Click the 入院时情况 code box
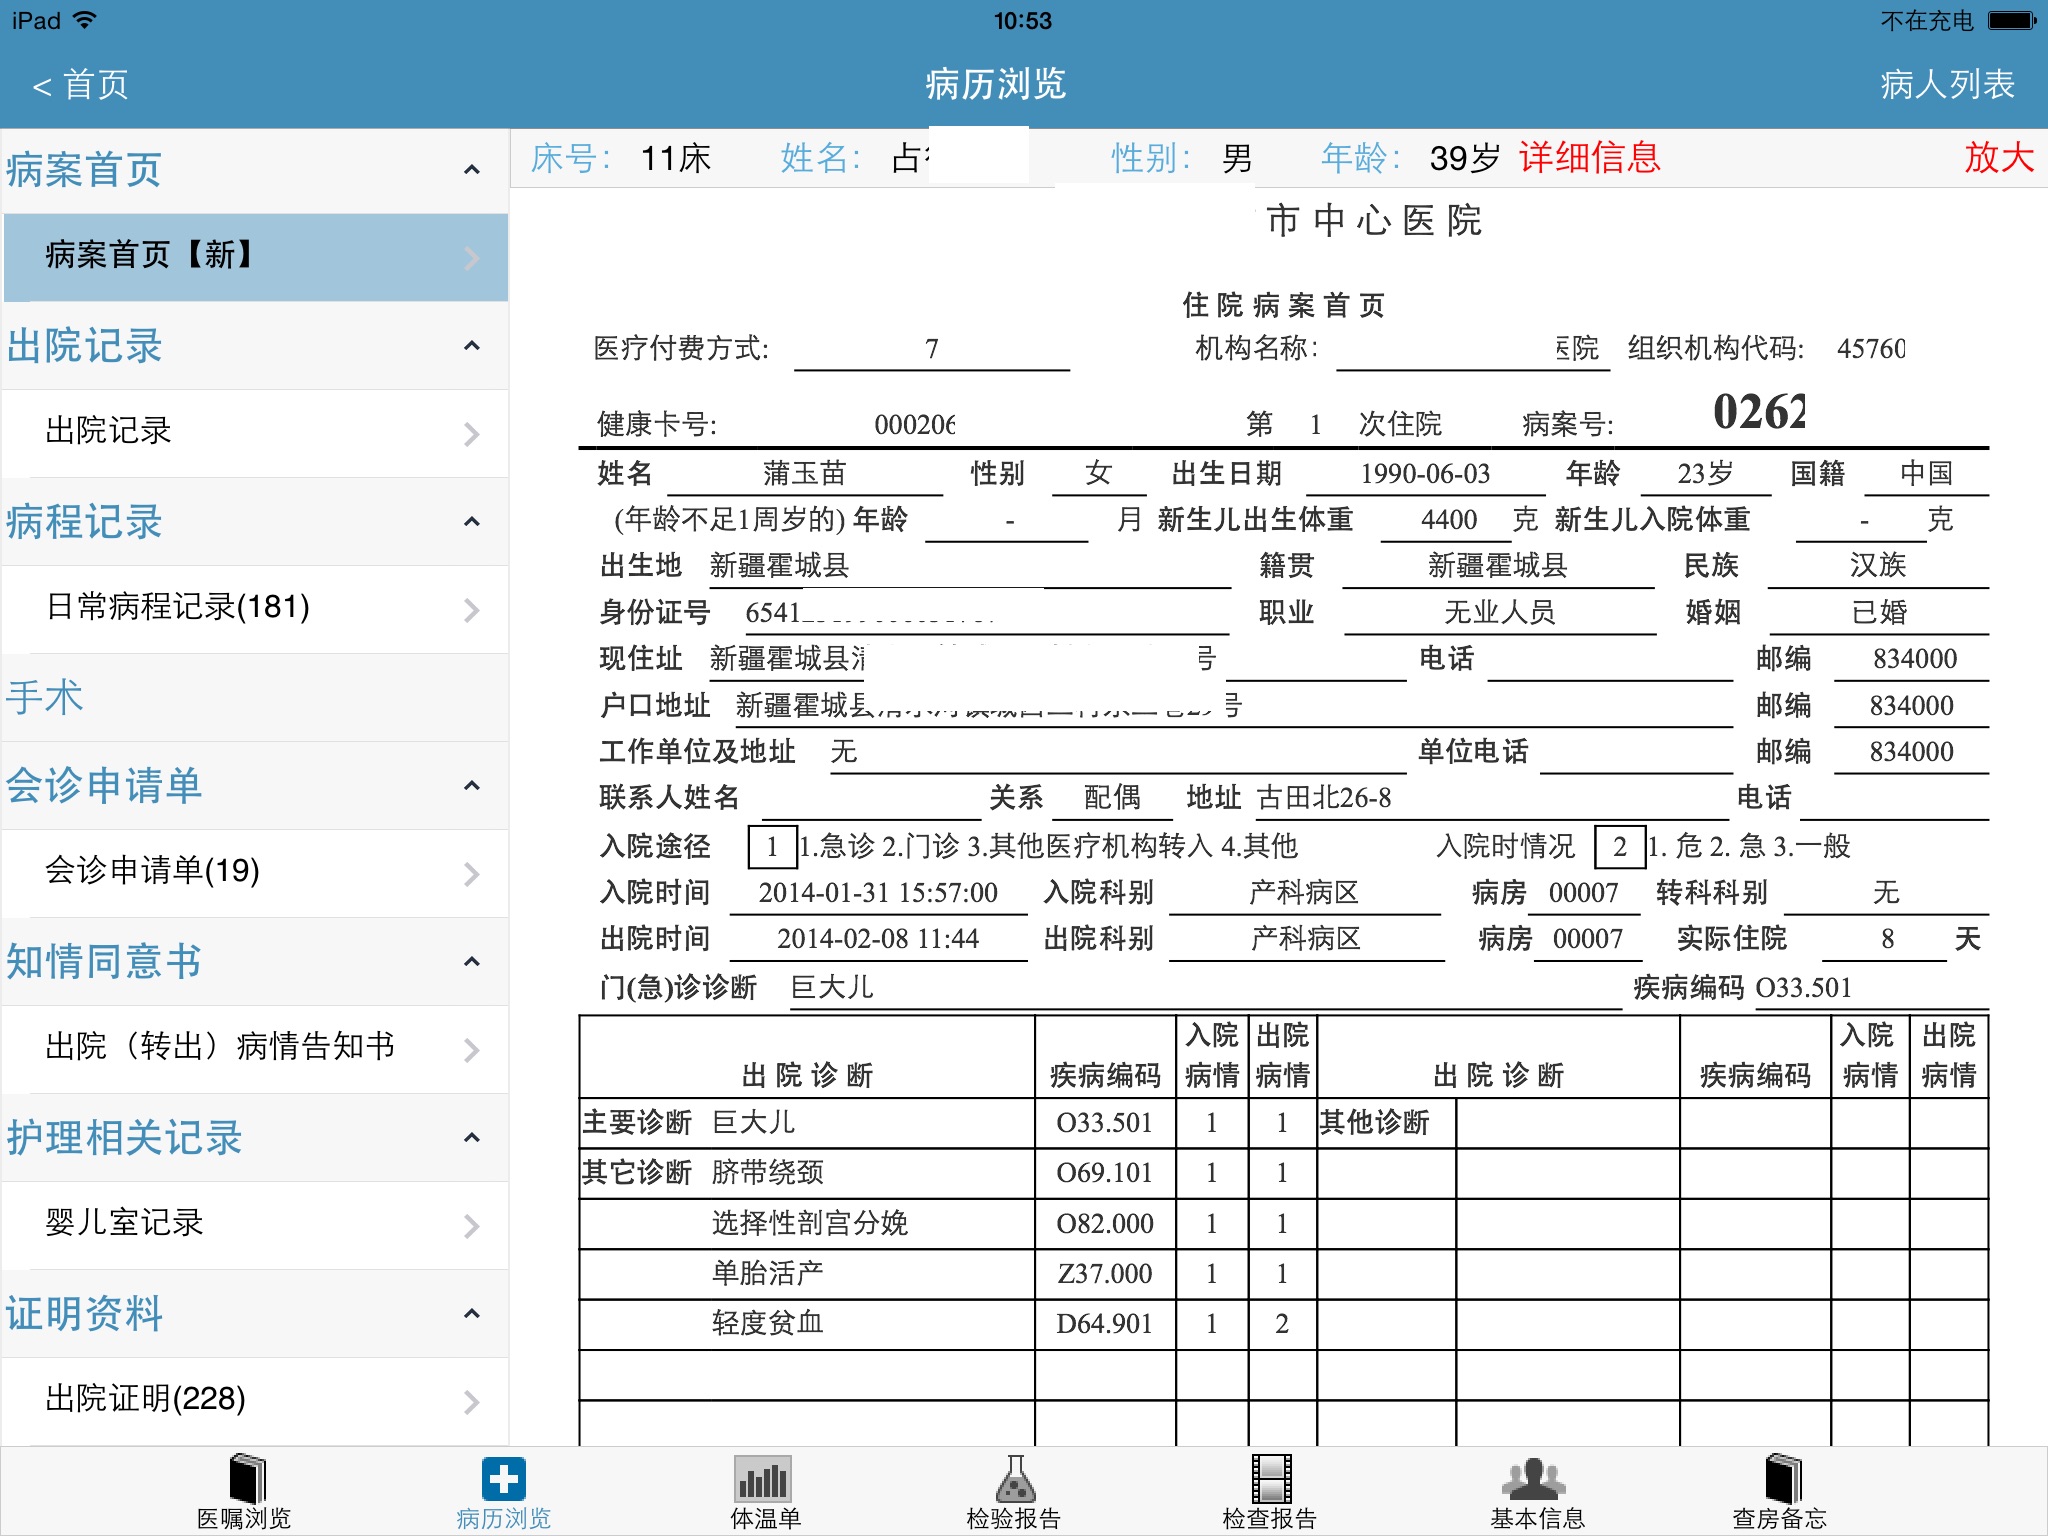This screenshot has height=1536, width=2048. click(1620, 847)
